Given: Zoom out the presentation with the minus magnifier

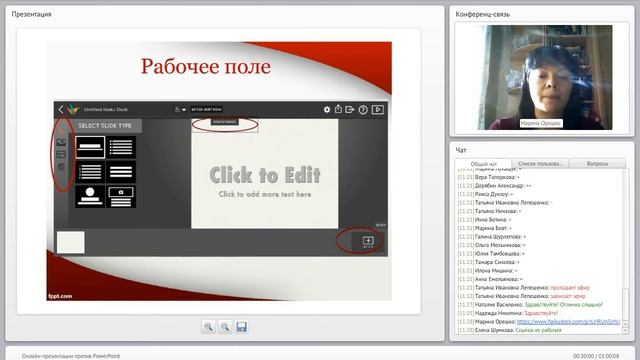Looking at the screenshot, I should (x=225, y=327).
